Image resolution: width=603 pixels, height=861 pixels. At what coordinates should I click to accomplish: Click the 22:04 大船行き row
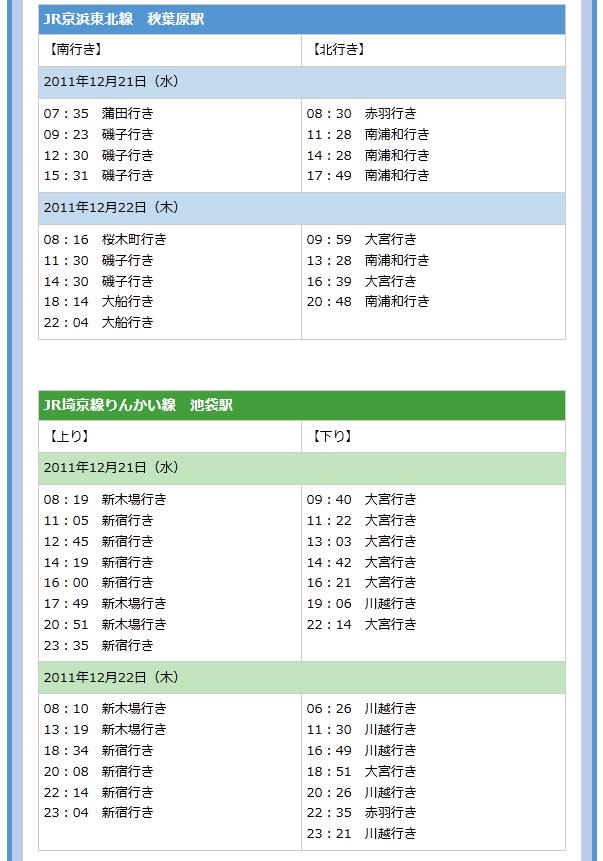99,322
